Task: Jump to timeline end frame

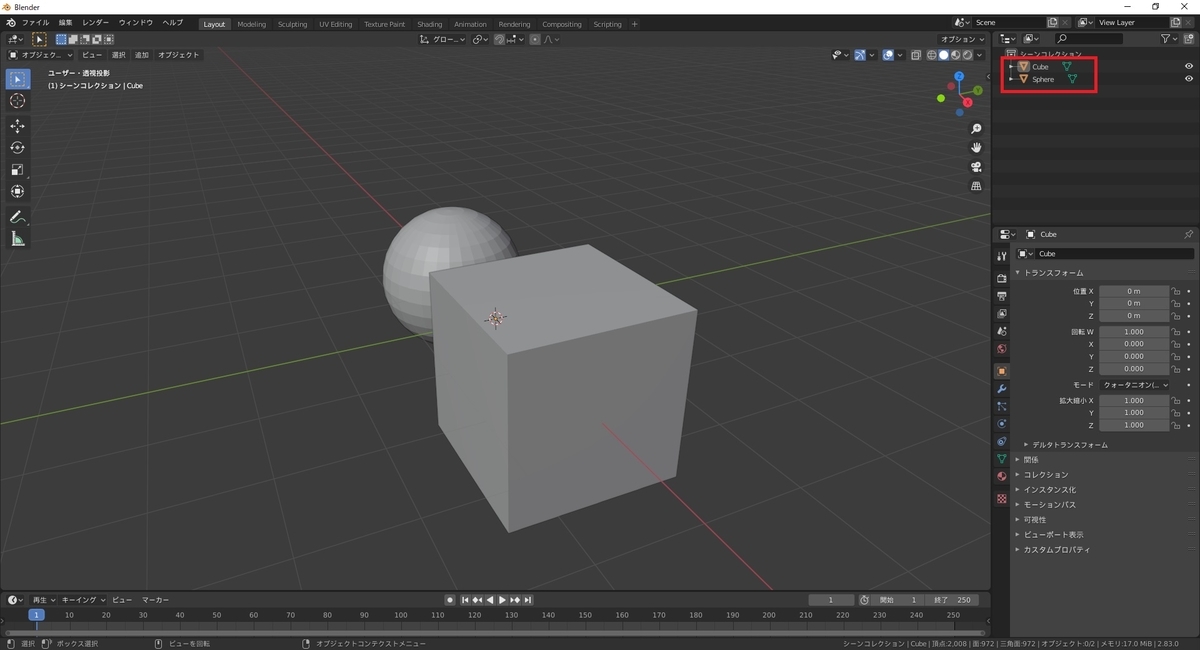Action: click(x=528, y=600)
